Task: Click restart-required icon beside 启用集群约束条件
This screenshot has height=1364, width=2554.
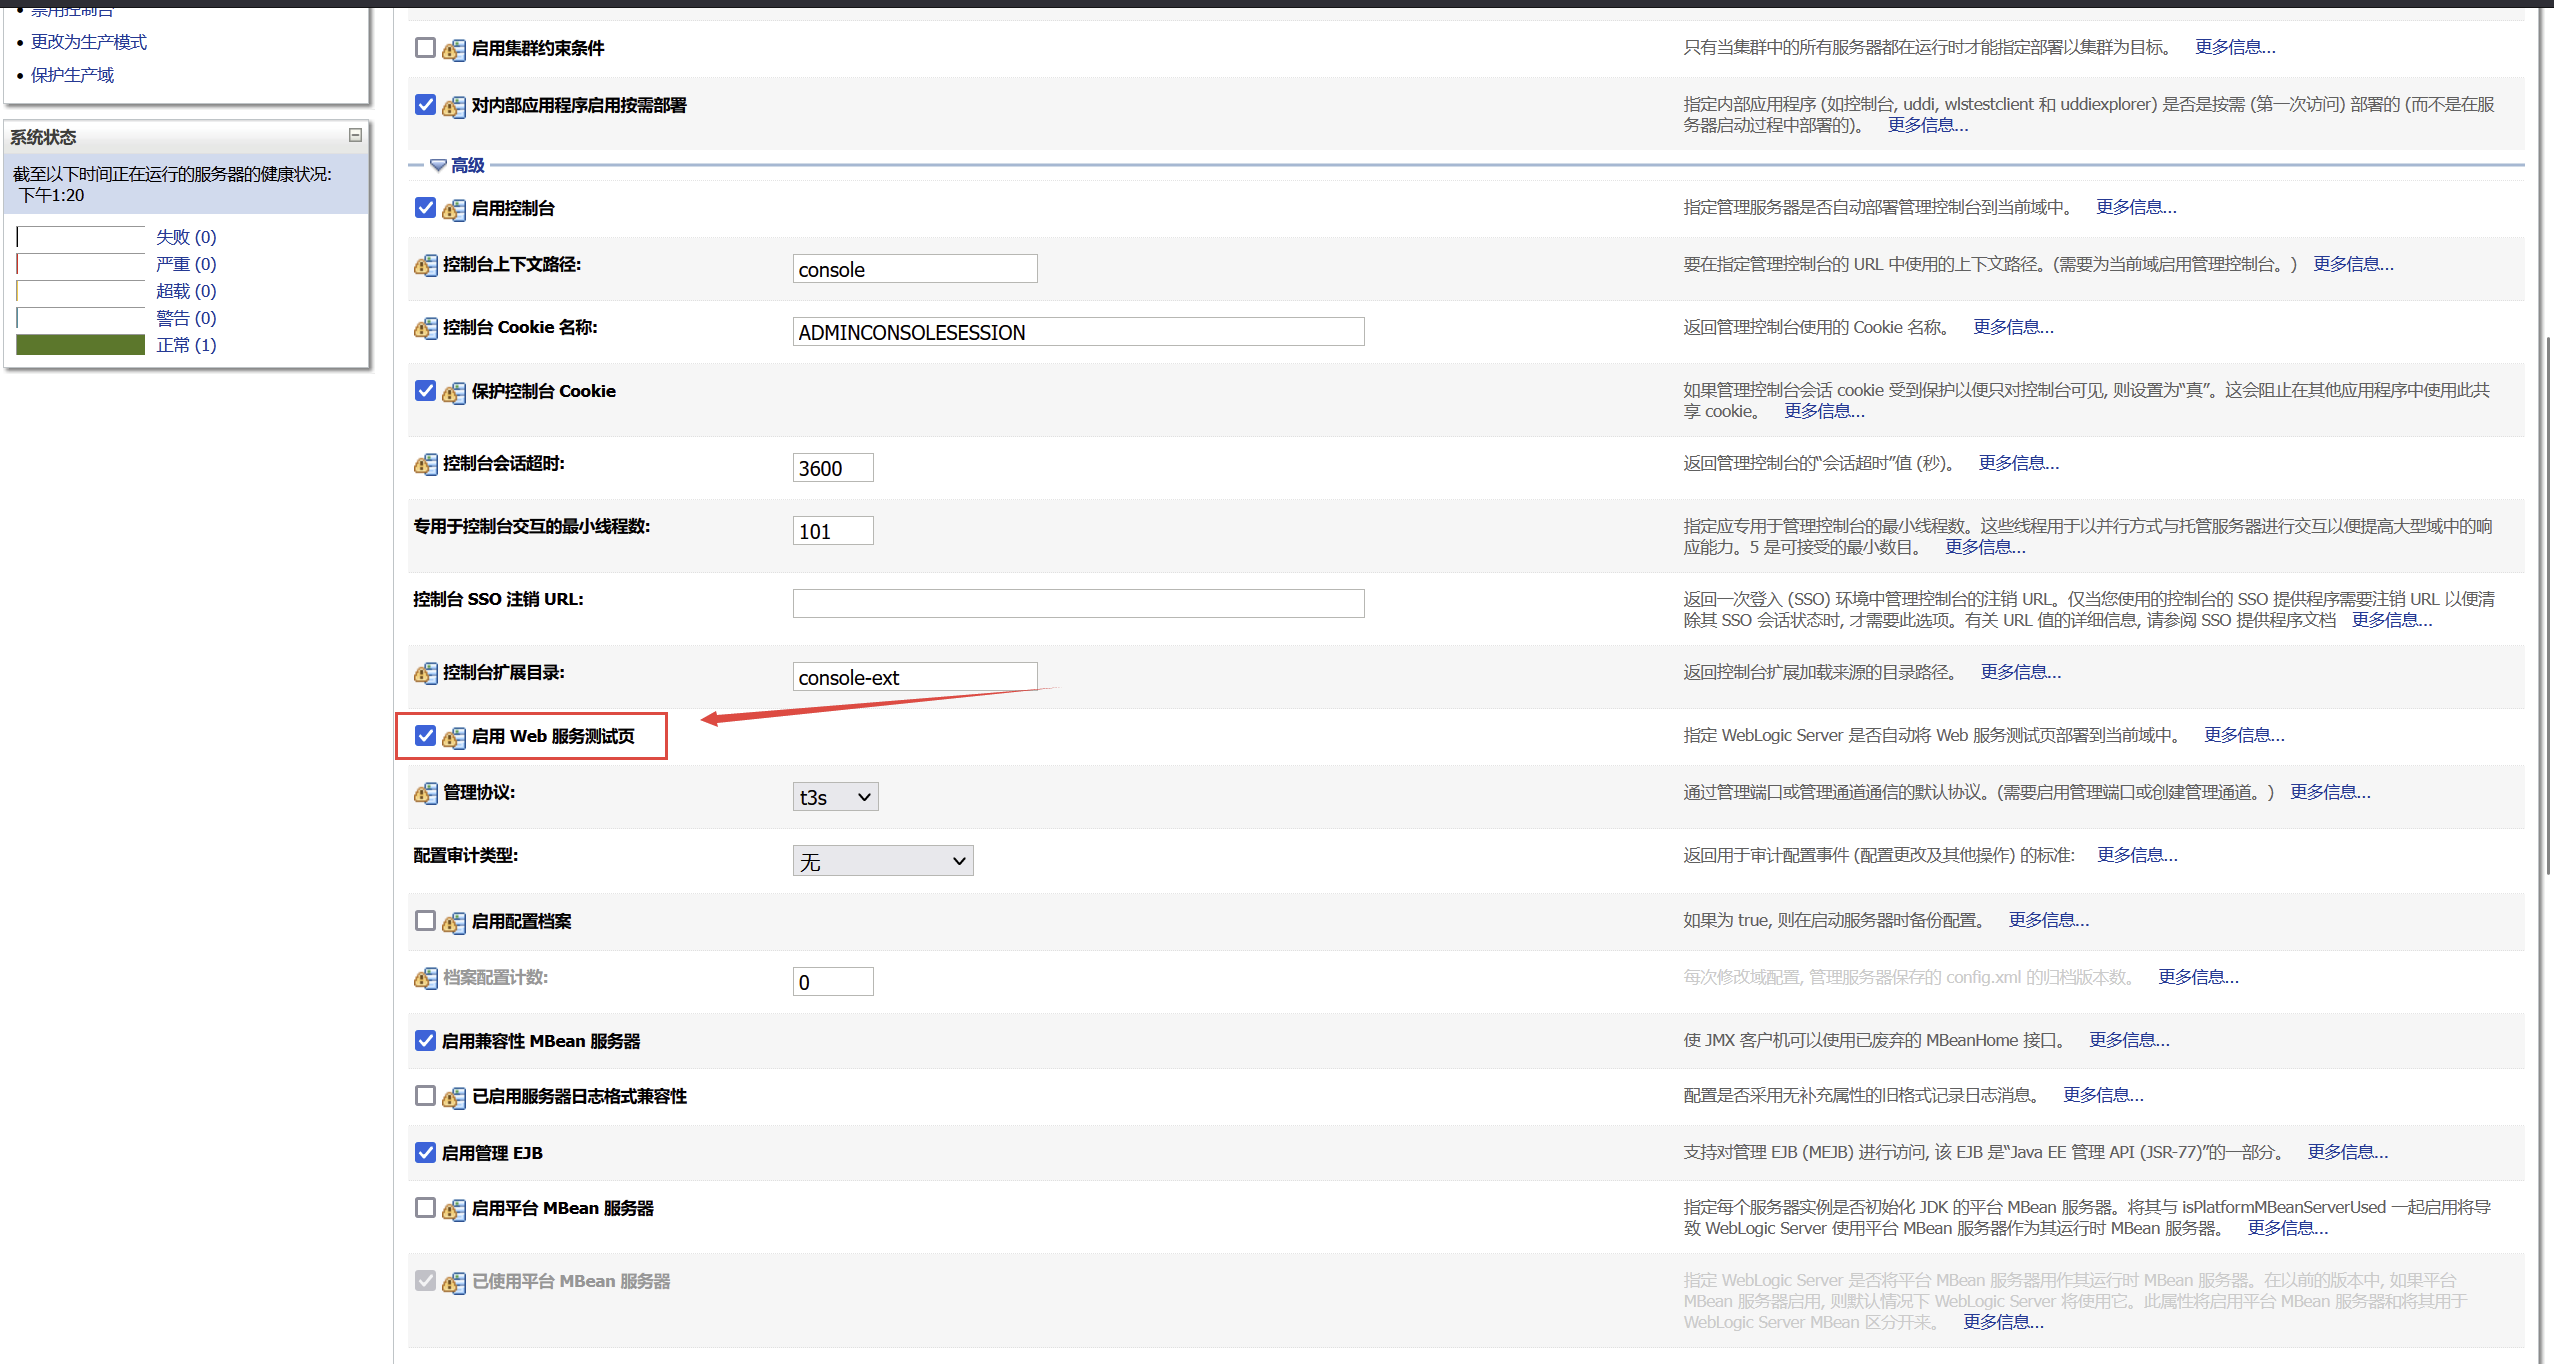Action: [454, 49]
